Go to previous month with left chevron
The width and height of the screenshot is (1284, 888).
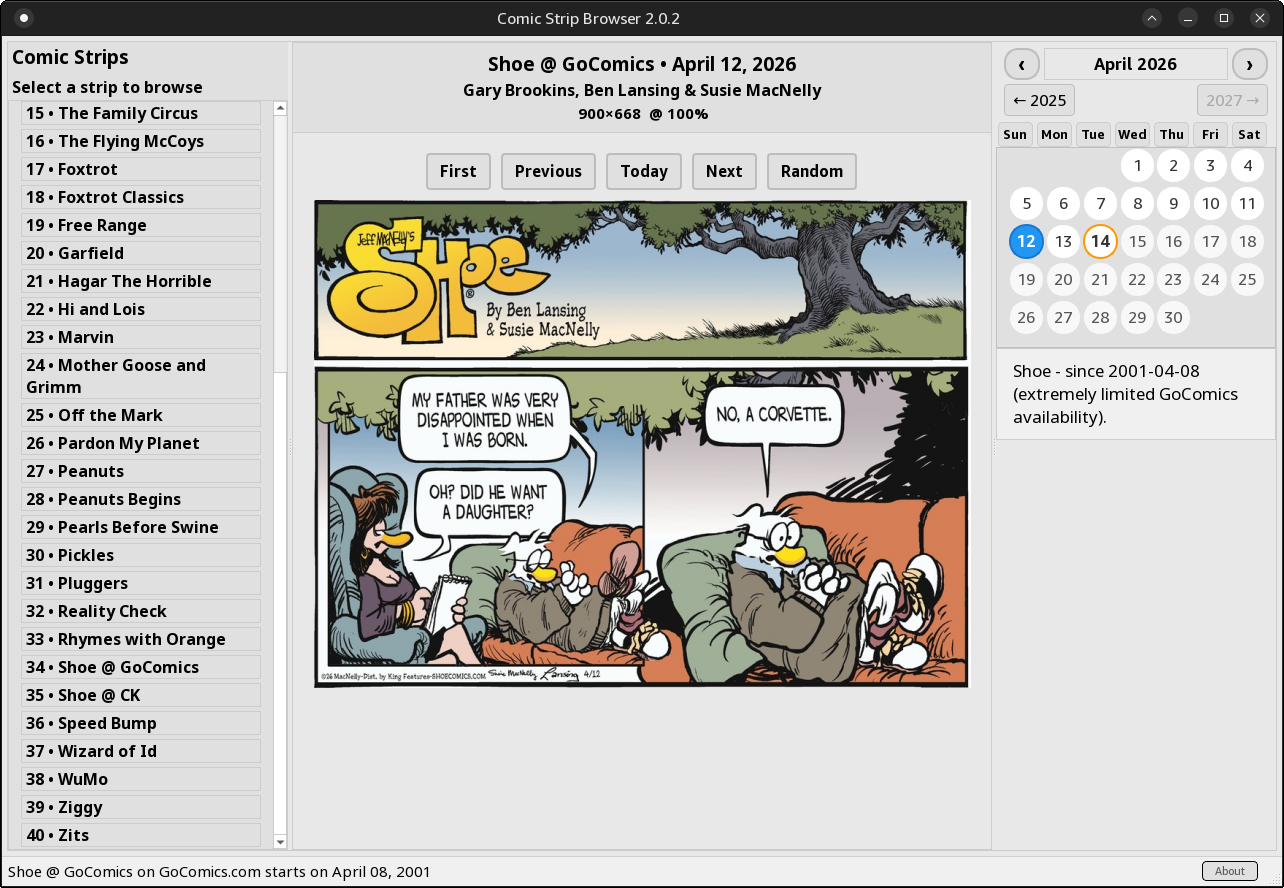1021,64
